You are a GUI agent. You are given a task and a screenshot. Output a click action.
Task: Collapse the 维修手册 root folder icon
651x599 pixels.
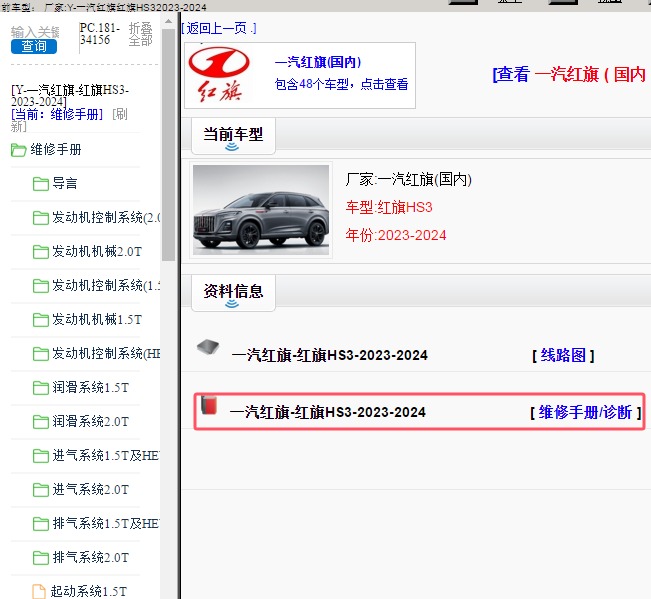[x=19, y=150]
